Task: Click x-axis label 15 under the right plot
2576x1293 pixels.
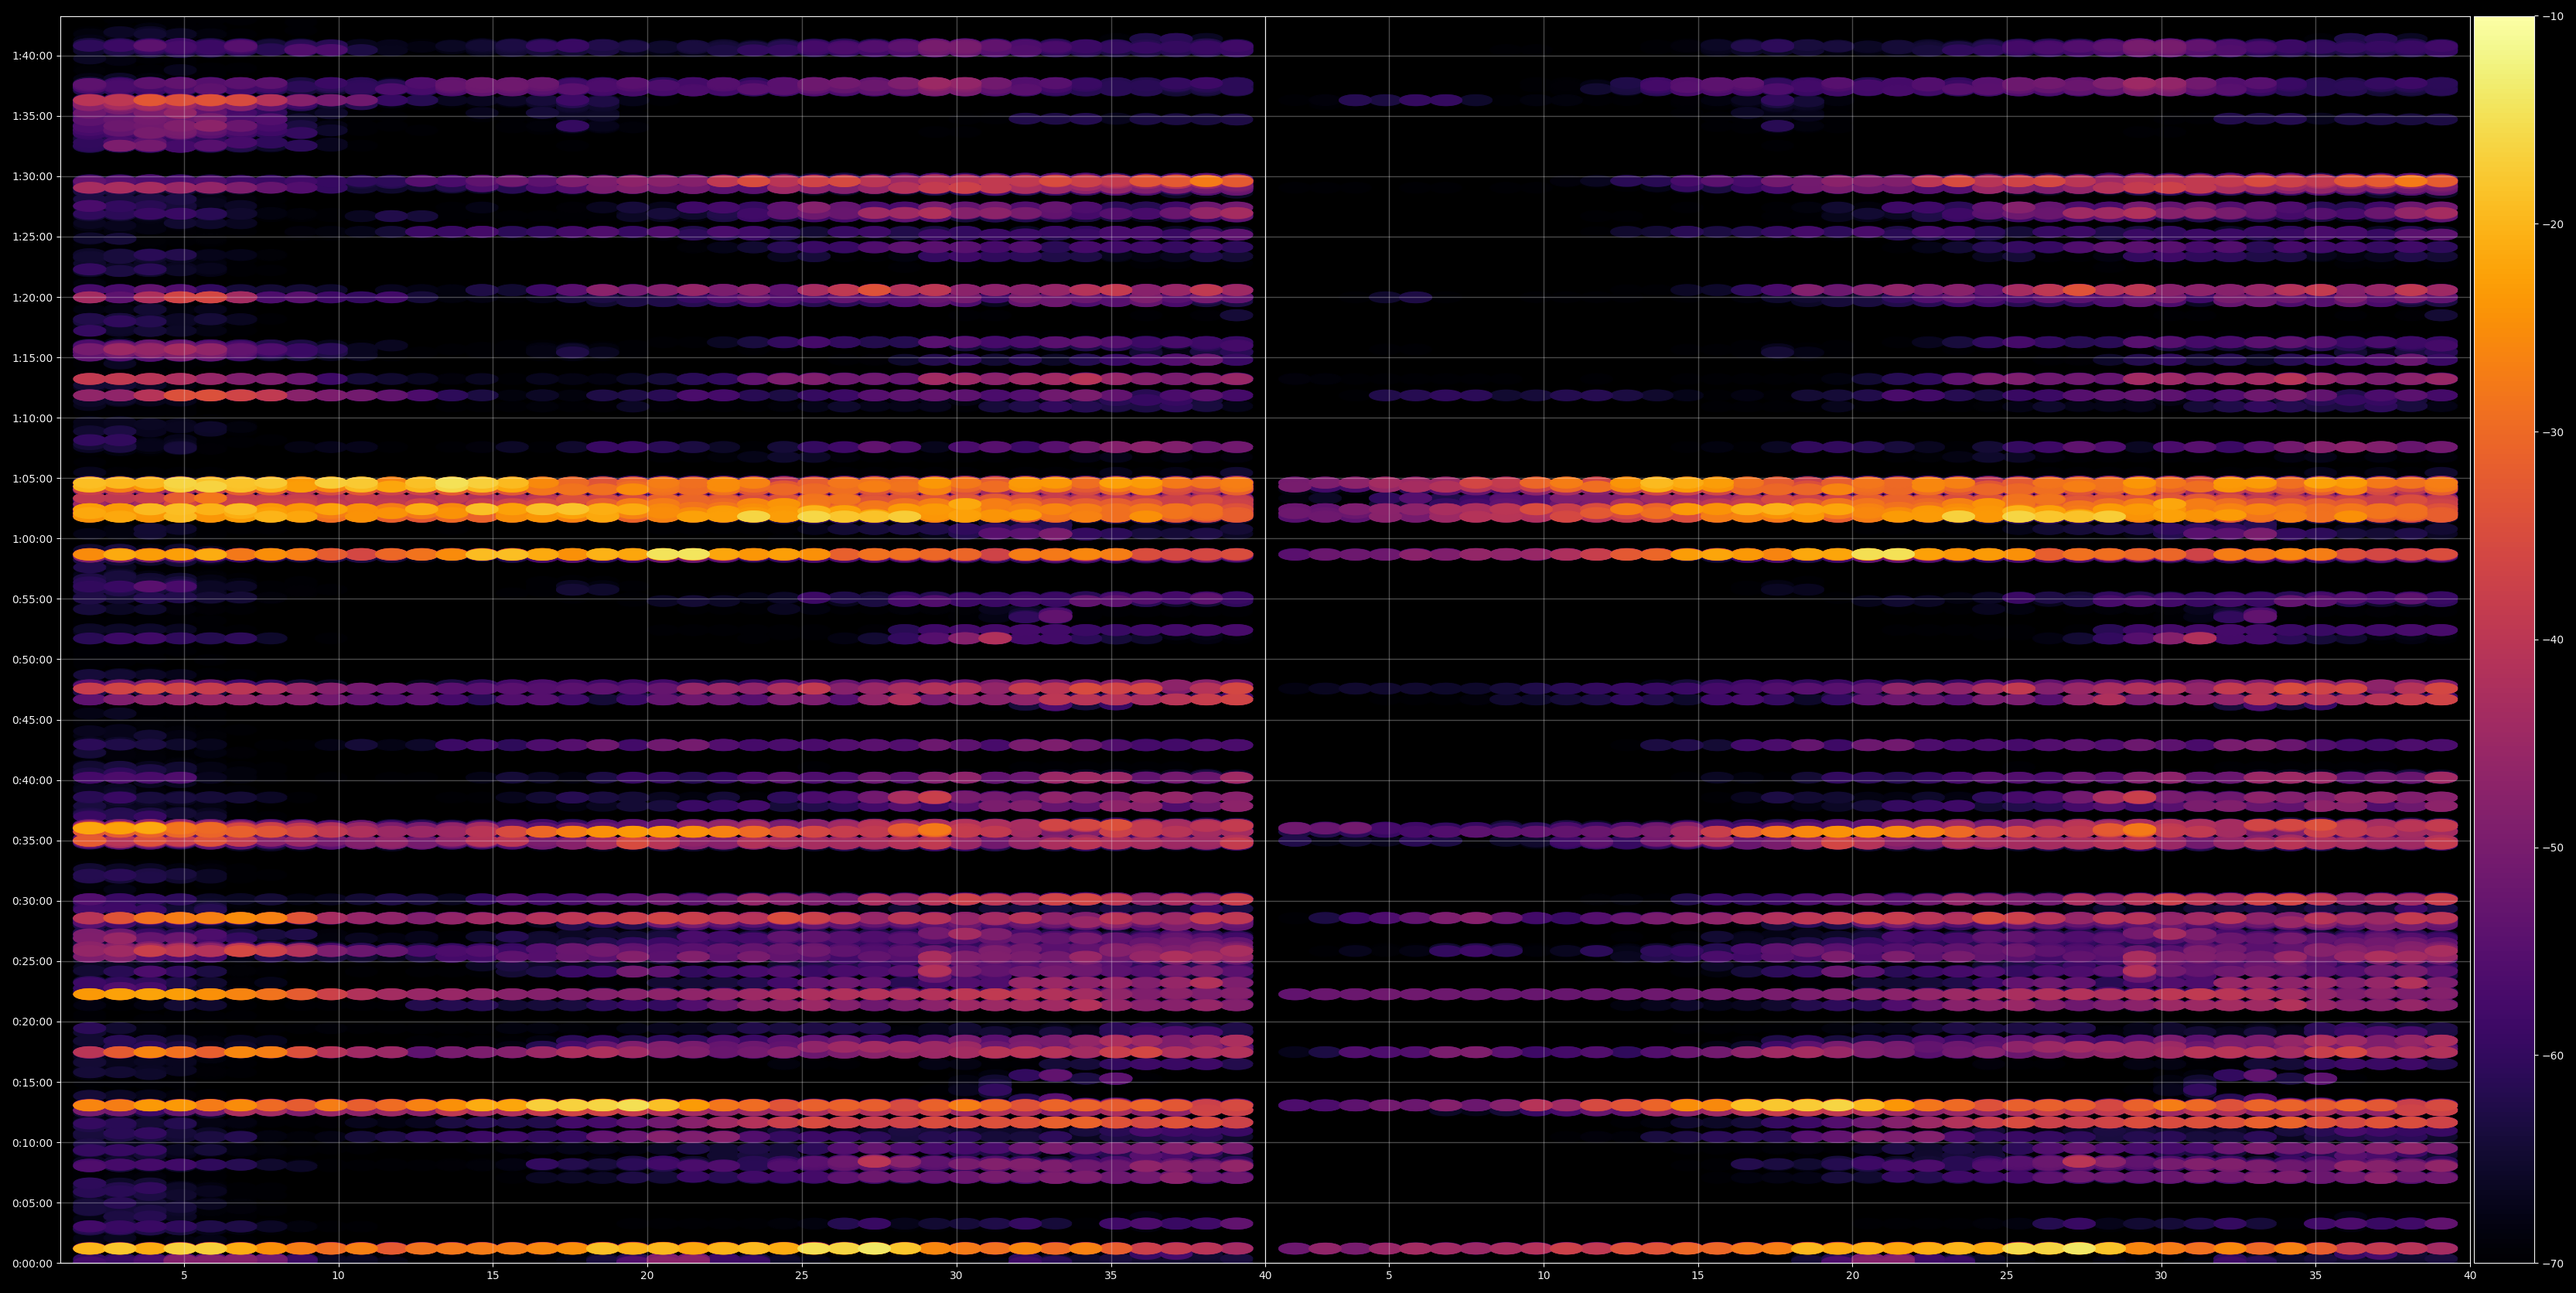Action: coord(1698,1276)
